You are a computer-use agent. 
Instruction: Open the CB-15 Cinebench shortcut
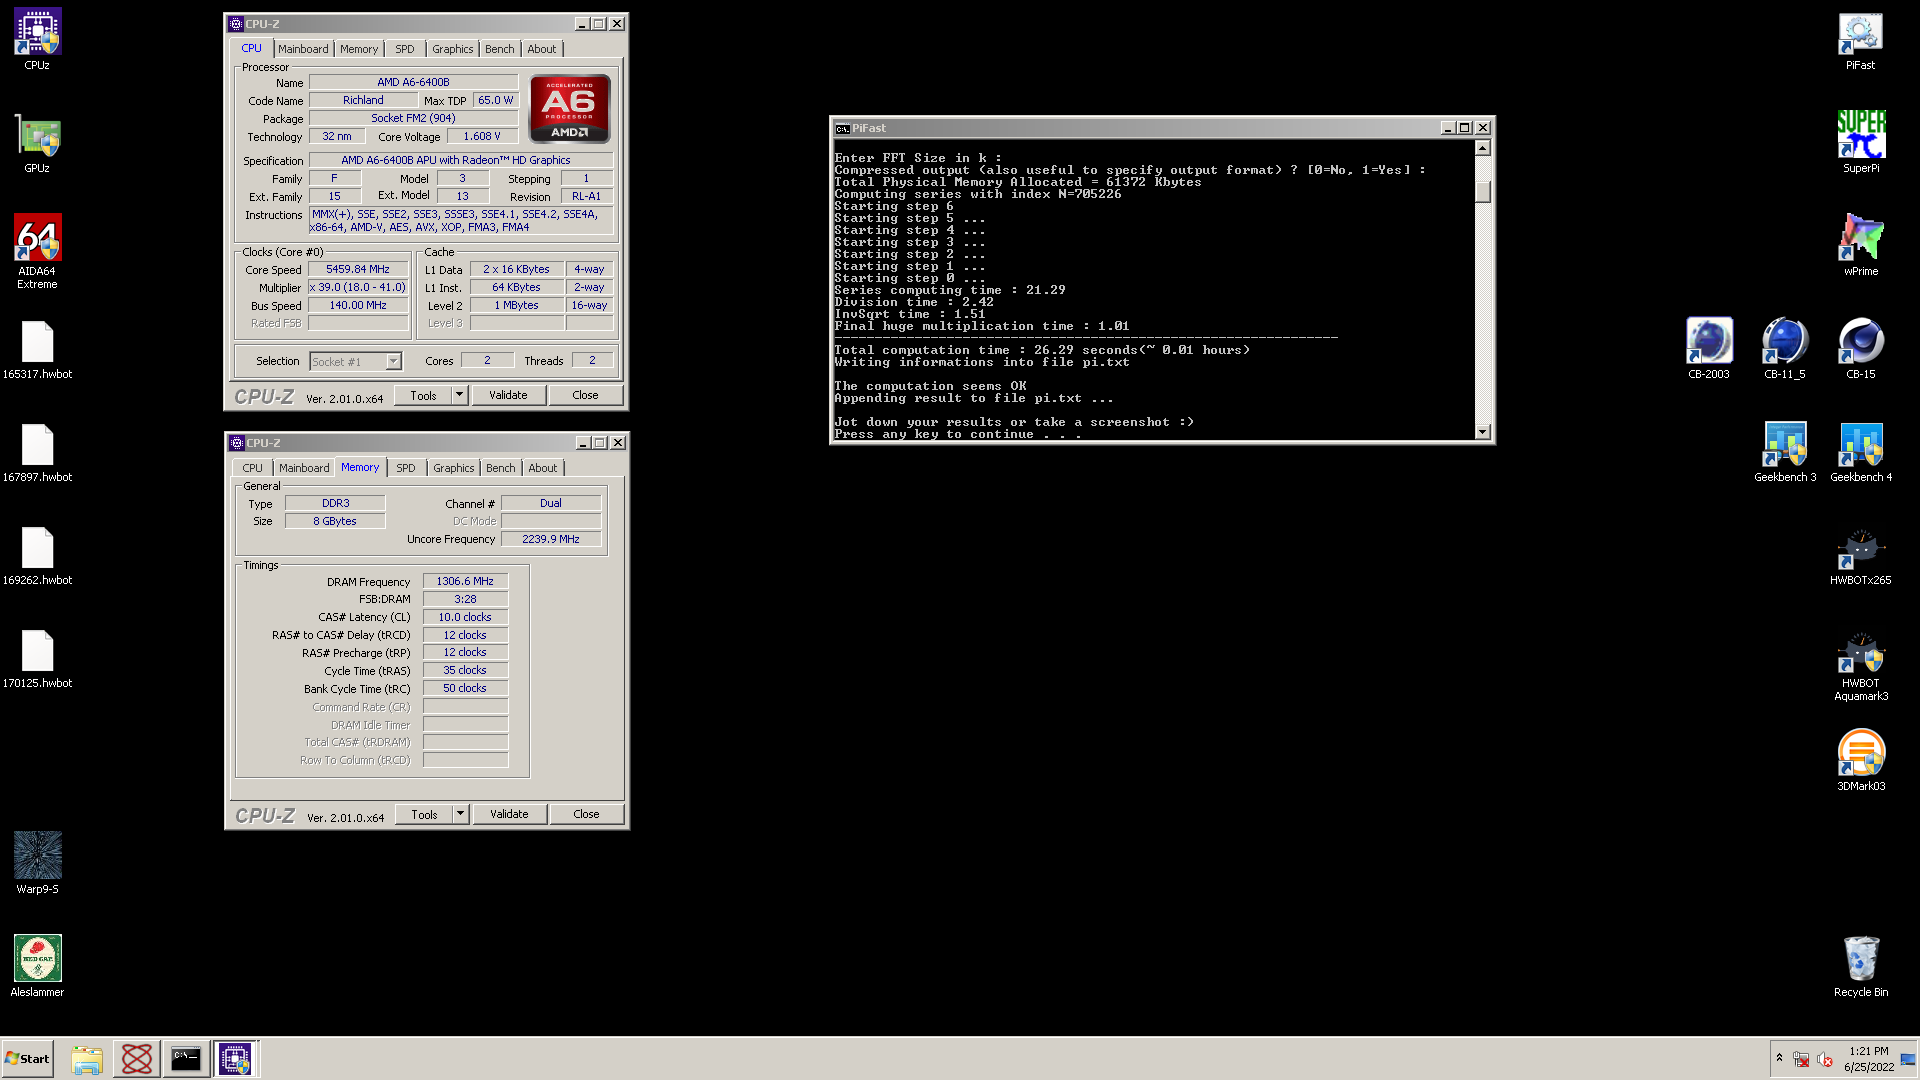[x=1860, y=348]
